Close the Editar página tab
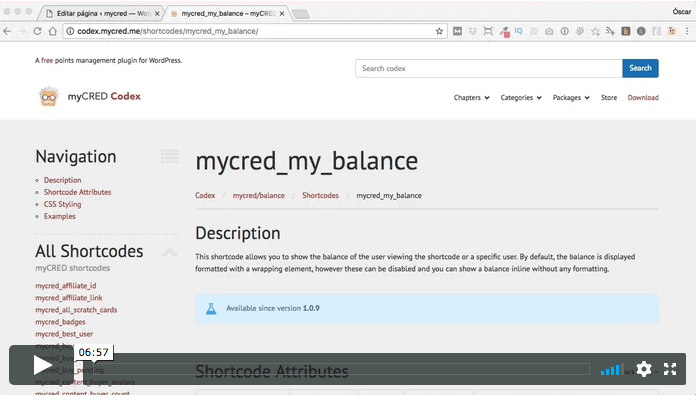The height and width of the screenshot is (400, 700). point(157,14)
